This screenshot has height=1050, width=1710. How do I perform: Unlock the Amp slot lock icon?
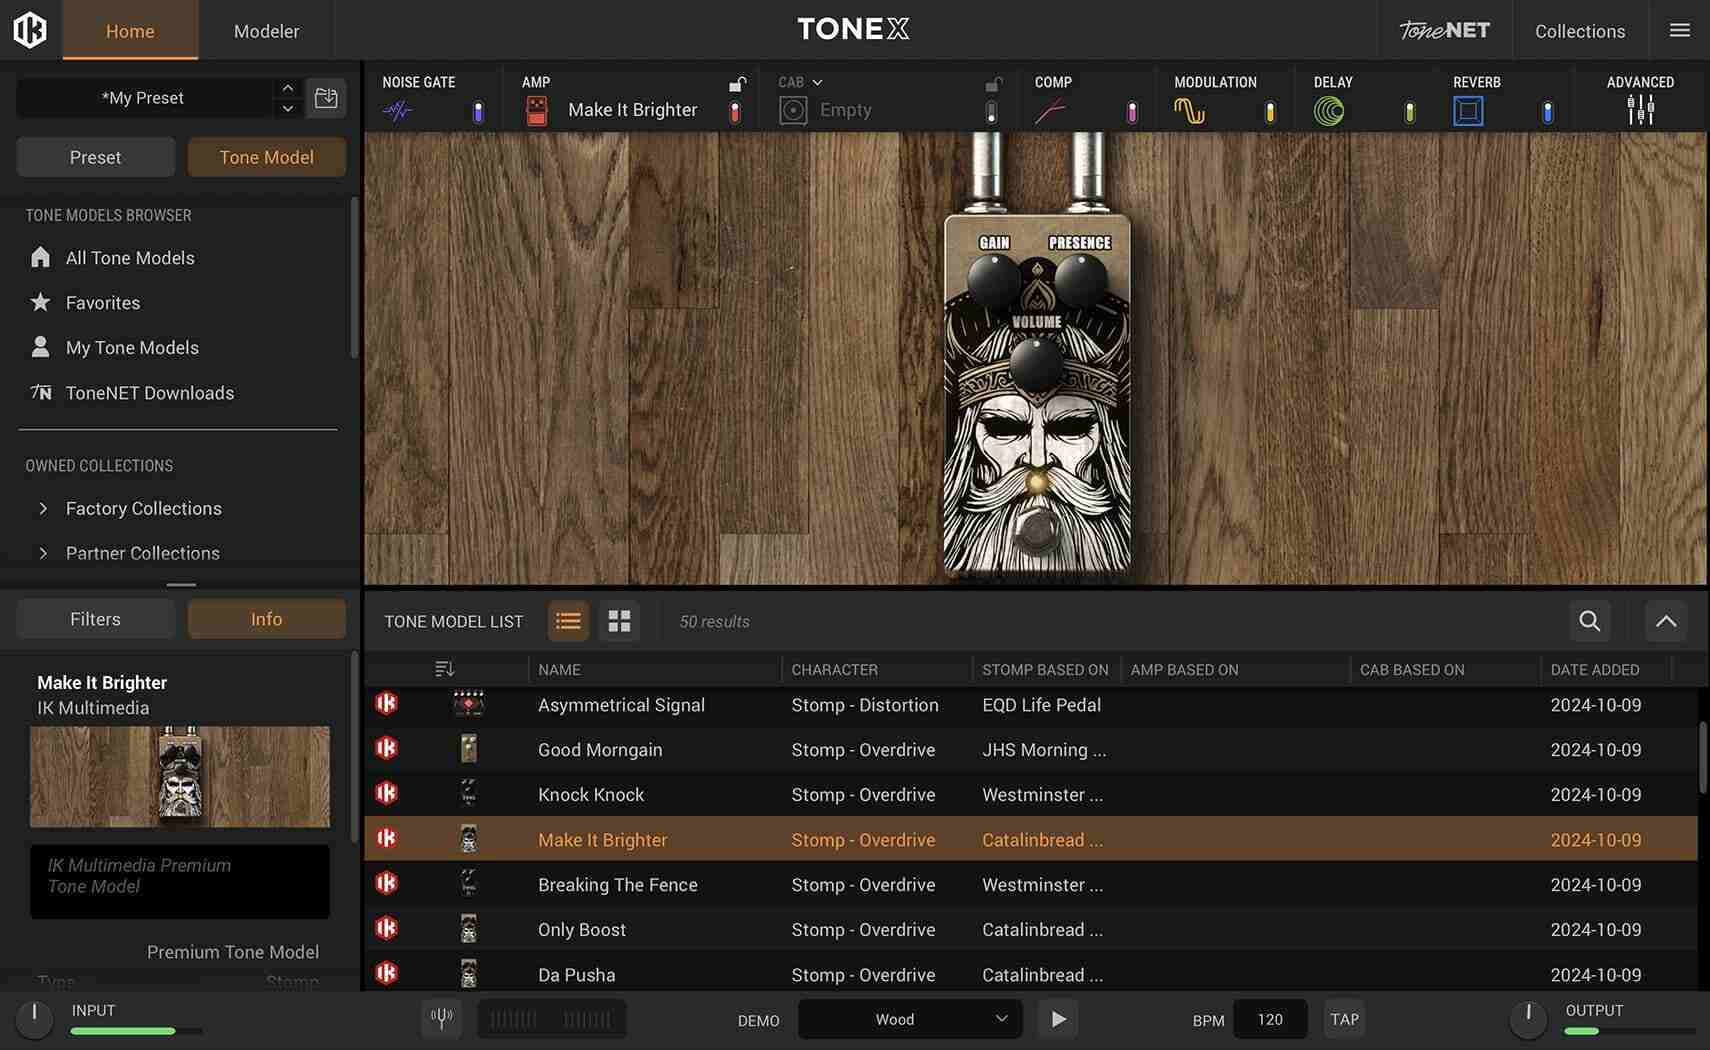(x=739, y=83)
